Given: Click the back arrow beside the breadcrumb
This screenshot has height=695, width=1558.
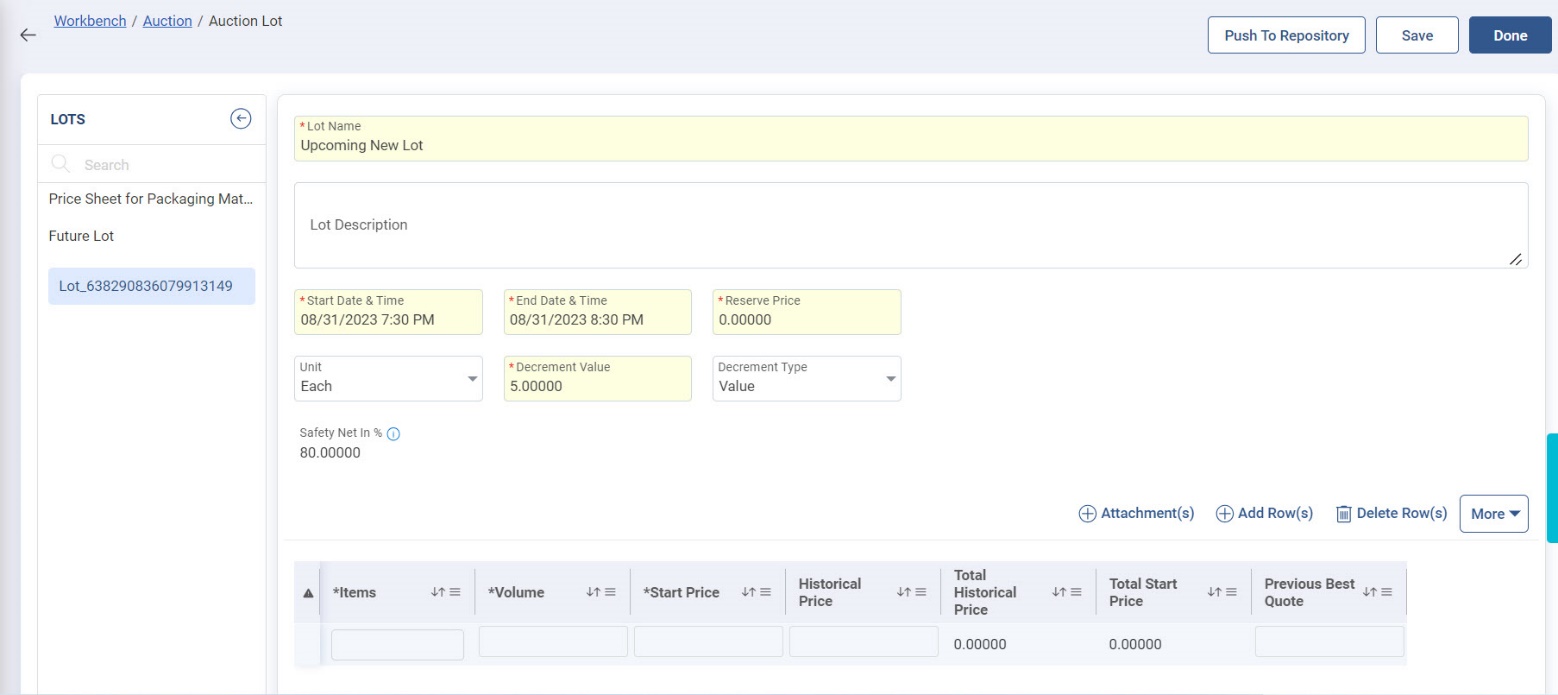Looking at the screenshot, I should (28, 35).
